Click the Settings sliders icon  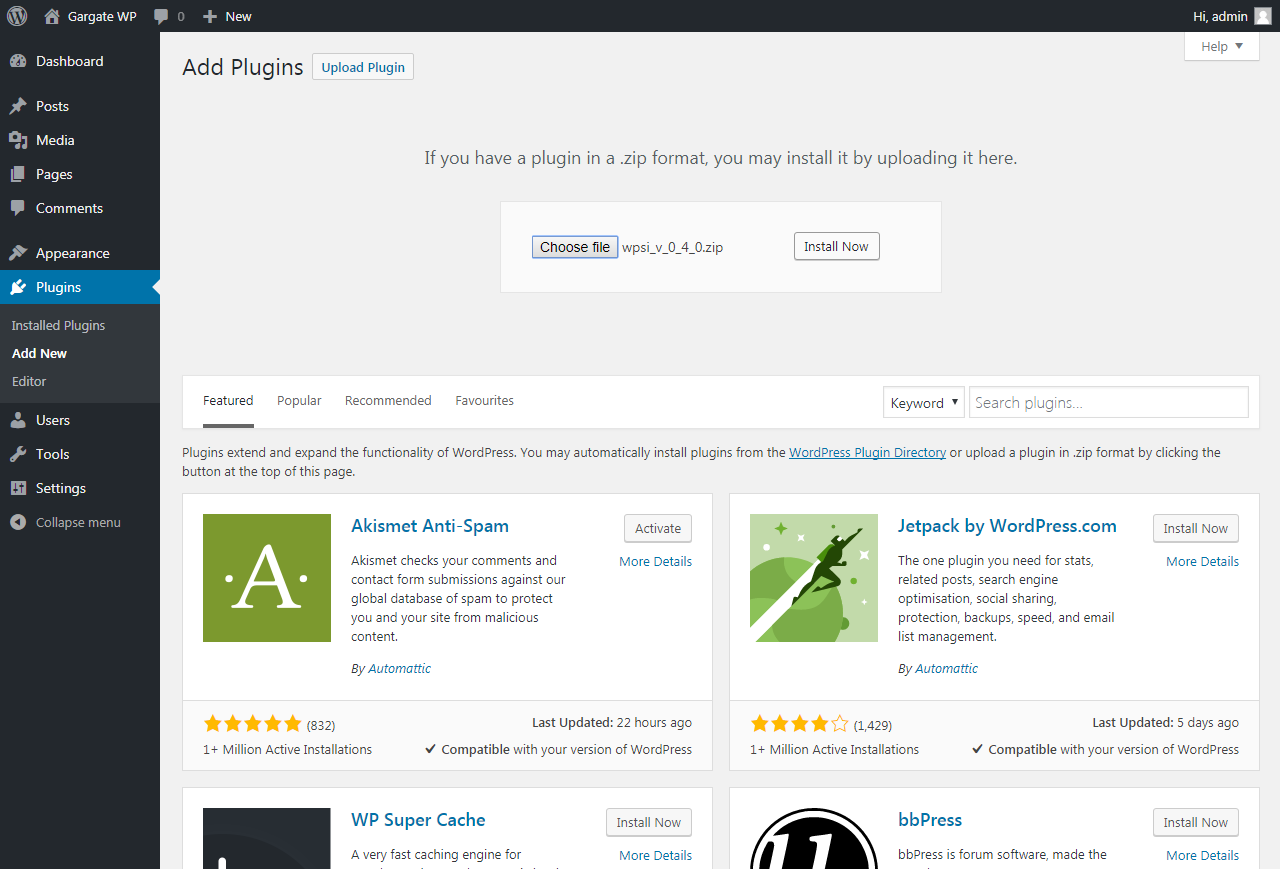tap(18, 488)
